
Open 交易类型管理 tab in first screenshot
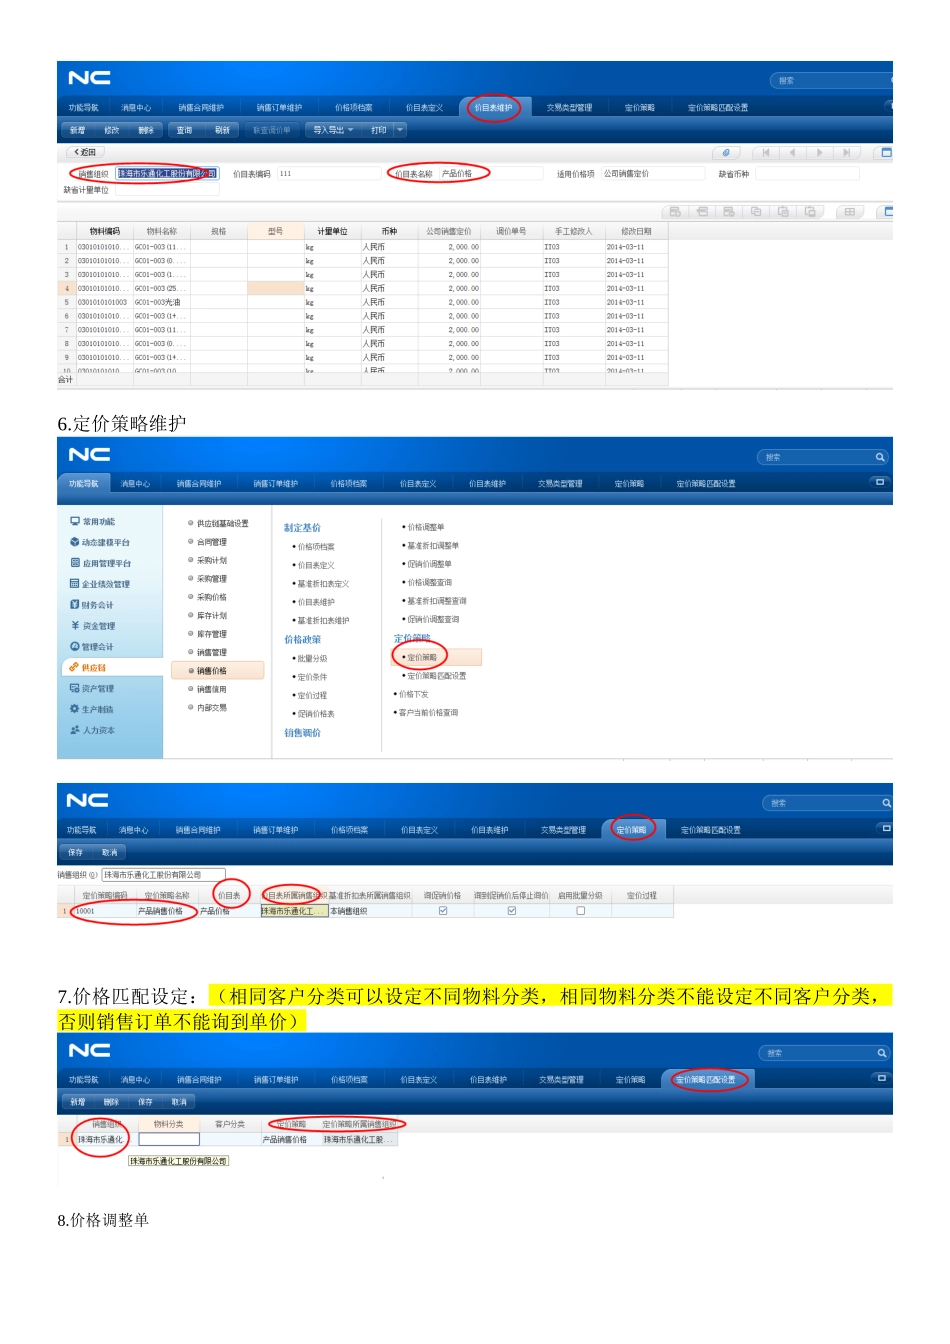(x=569, y=108)
